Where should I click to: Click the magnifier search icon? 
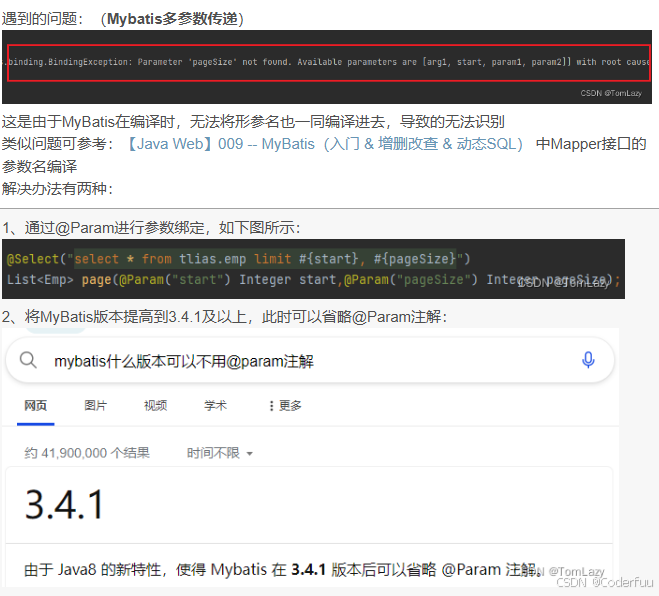pyautogui.click(x=28, y=360)
